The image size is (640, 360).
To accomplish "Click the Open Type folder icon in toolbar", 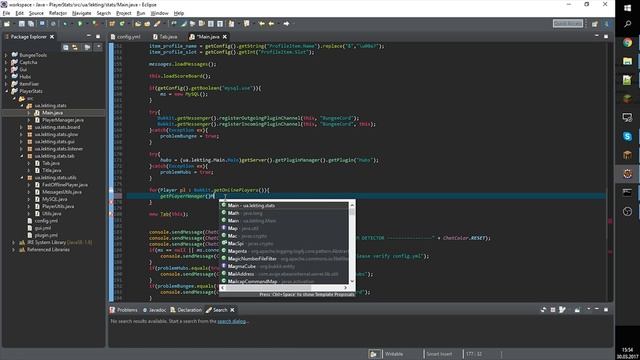I will pos(138,24).
